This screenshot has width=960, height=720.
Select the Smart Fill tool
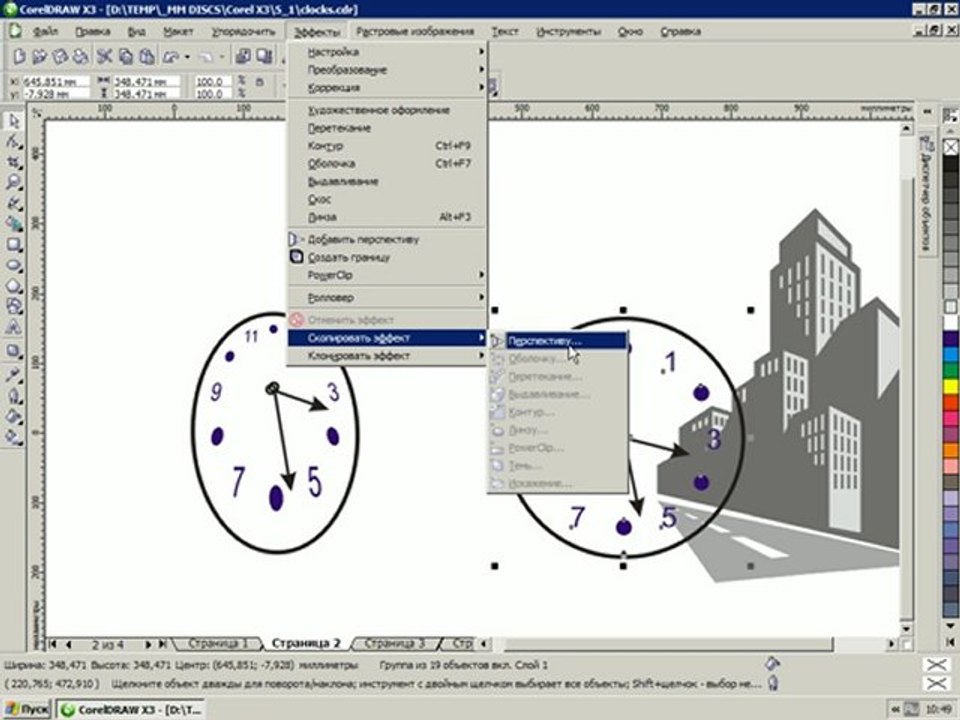pyautogui.click(x=13, y=224)
